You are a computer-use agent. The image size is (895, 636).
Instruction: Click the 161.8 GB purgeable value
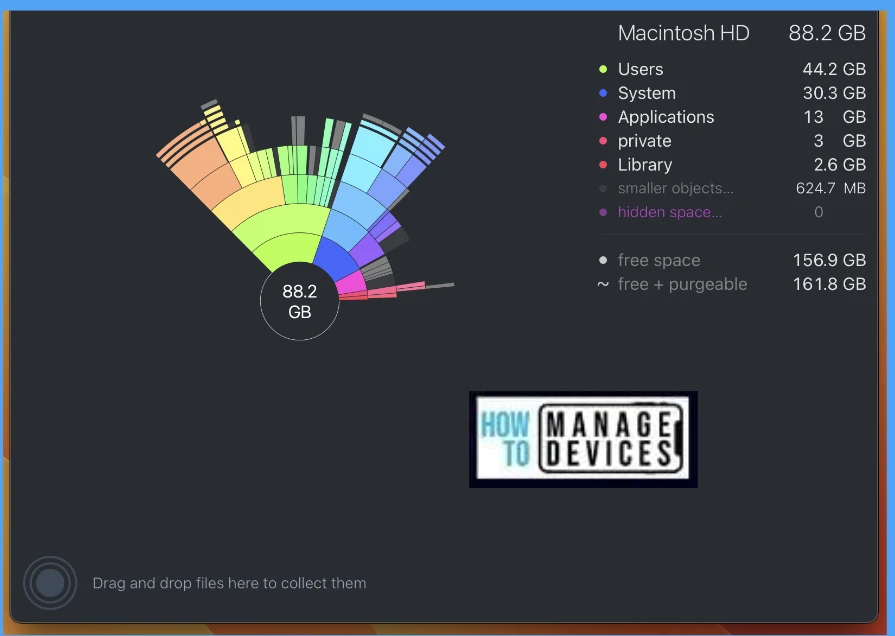829,284
